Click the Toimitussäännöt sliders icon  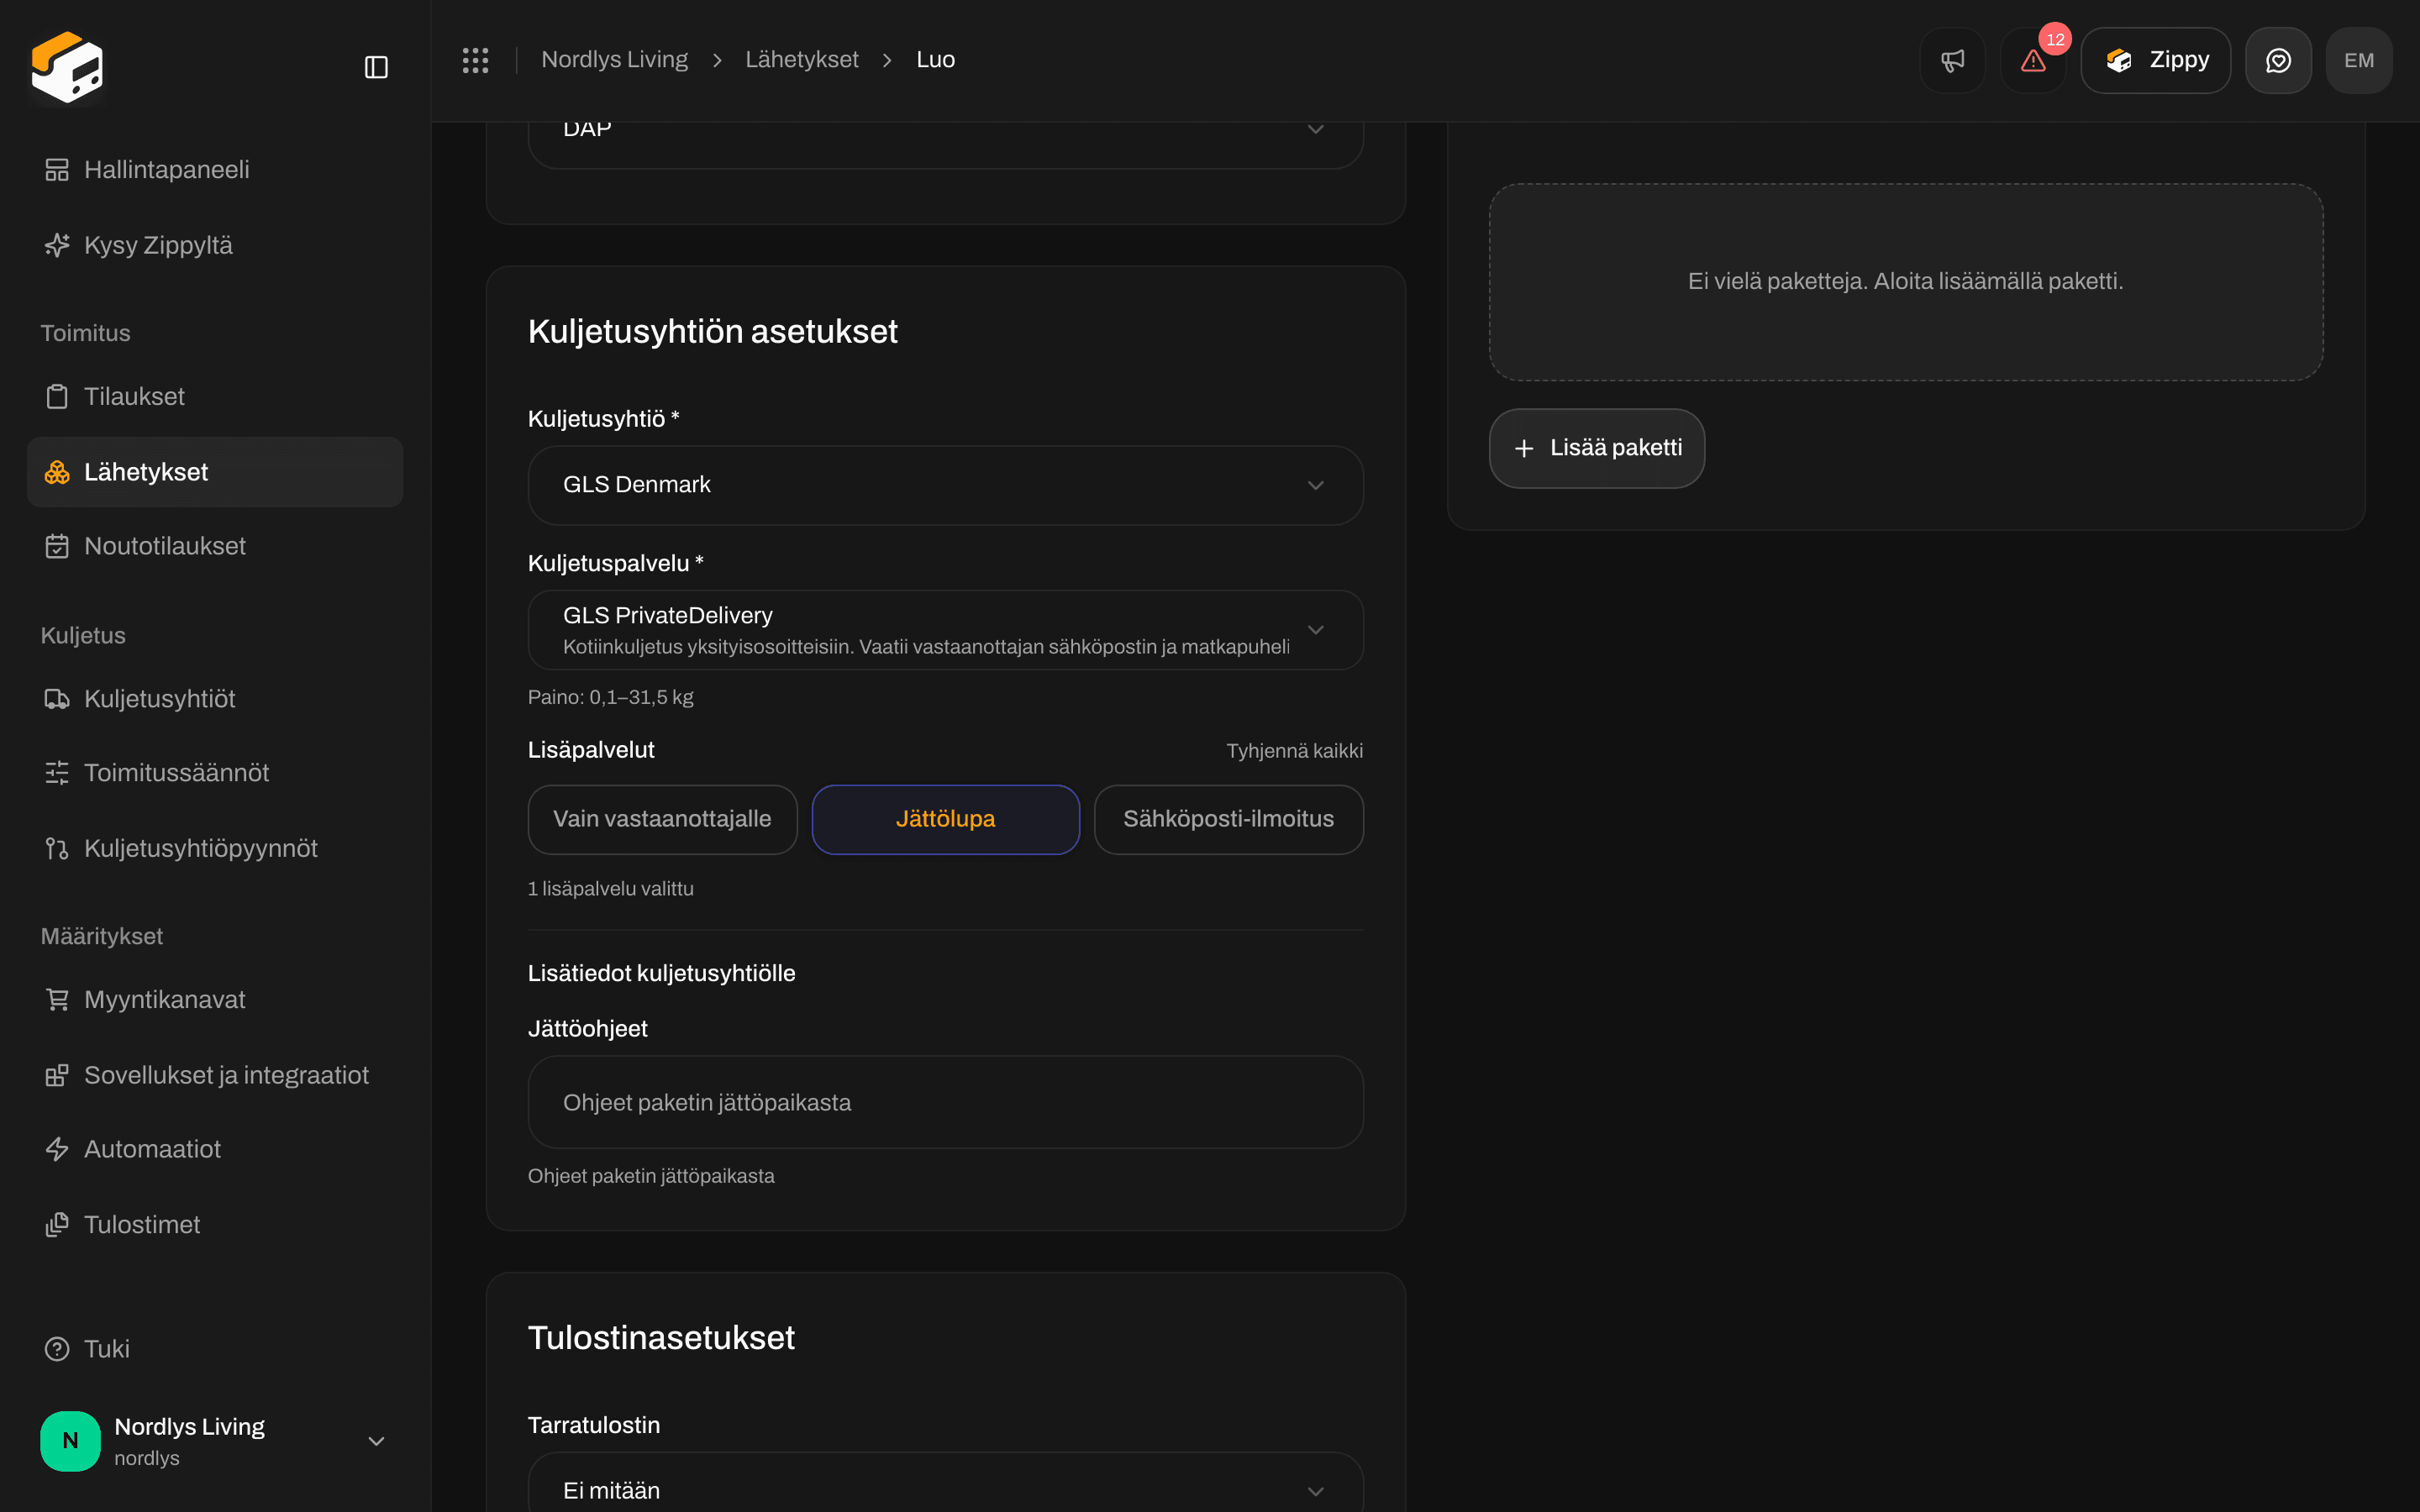point(57,773)
